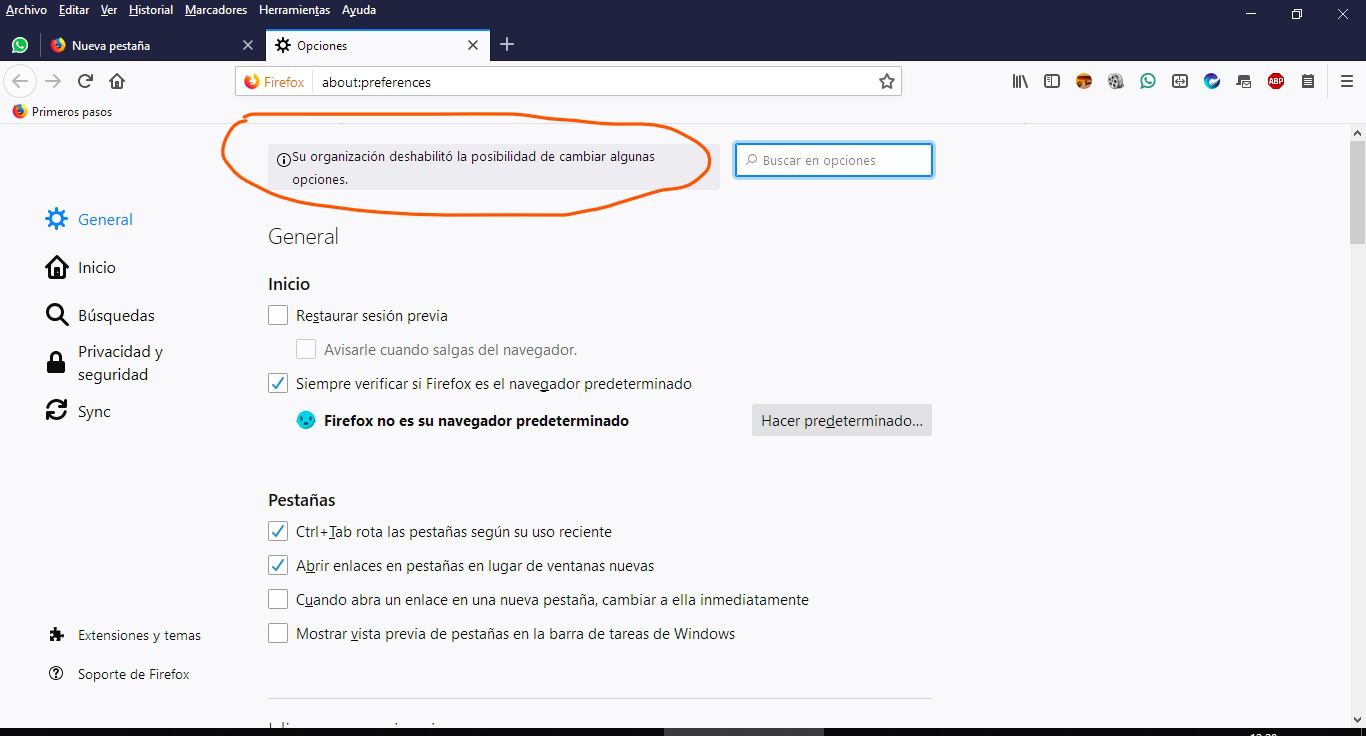Enable cambiar a nueva pestaña inmediatamente checkbox
Screen dimensions: 1366x736
click(278, 600)
